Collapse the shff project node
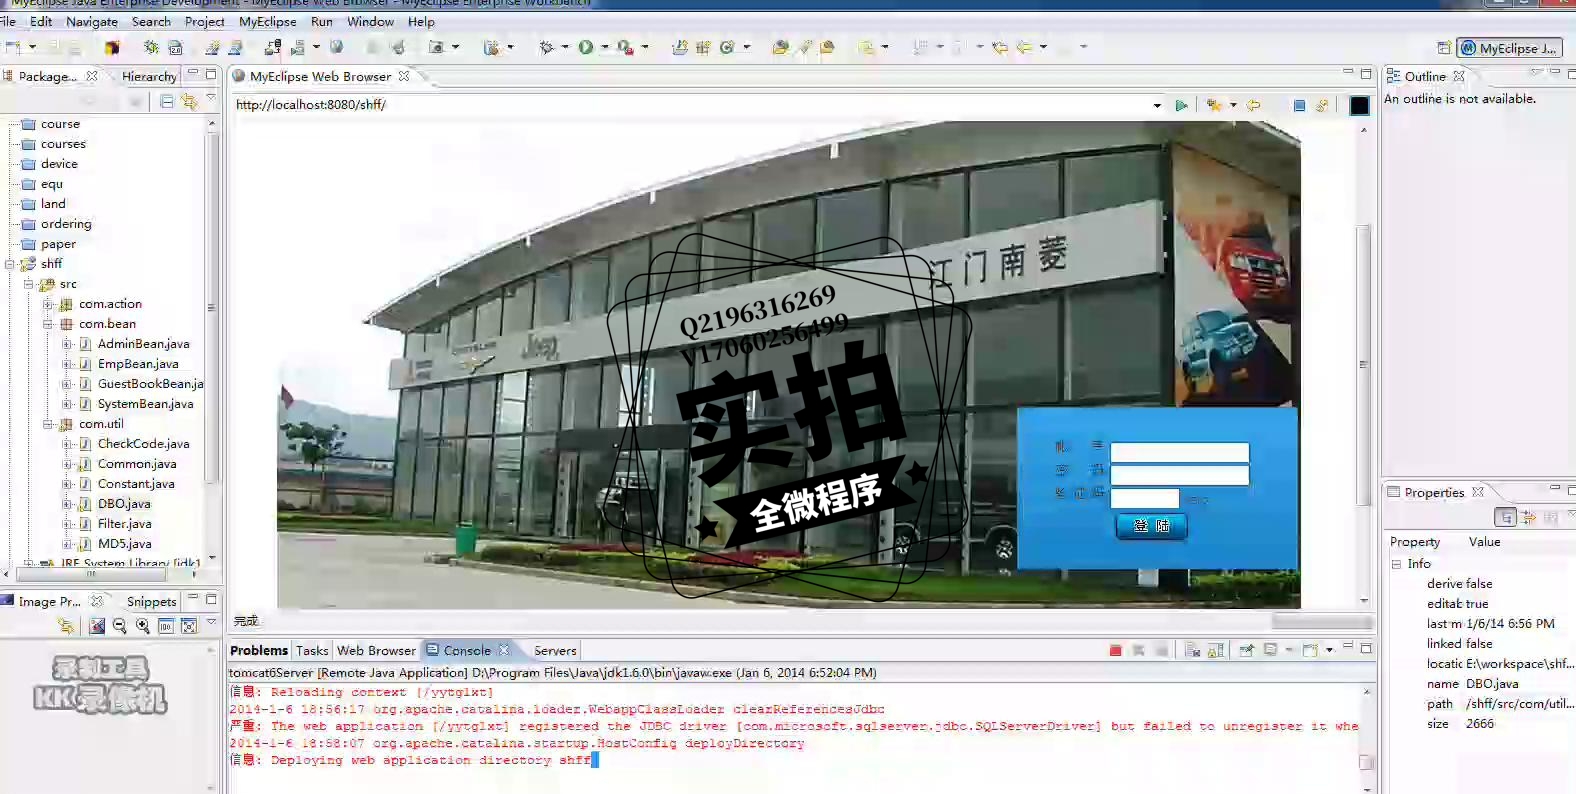 (x=10, y=264)
